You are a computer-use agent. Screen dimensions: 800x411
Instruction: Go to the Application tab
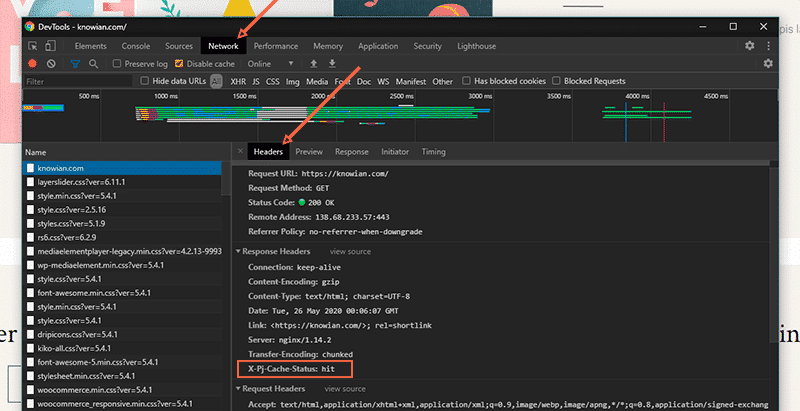[x=378, y=46]
